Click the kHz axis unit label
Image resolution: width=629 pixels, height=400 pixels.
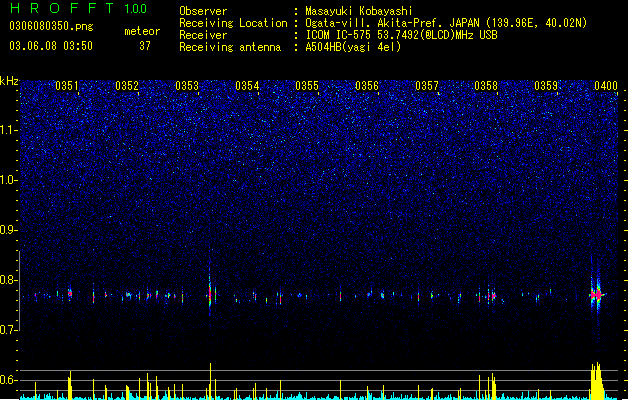click(9, 81)
